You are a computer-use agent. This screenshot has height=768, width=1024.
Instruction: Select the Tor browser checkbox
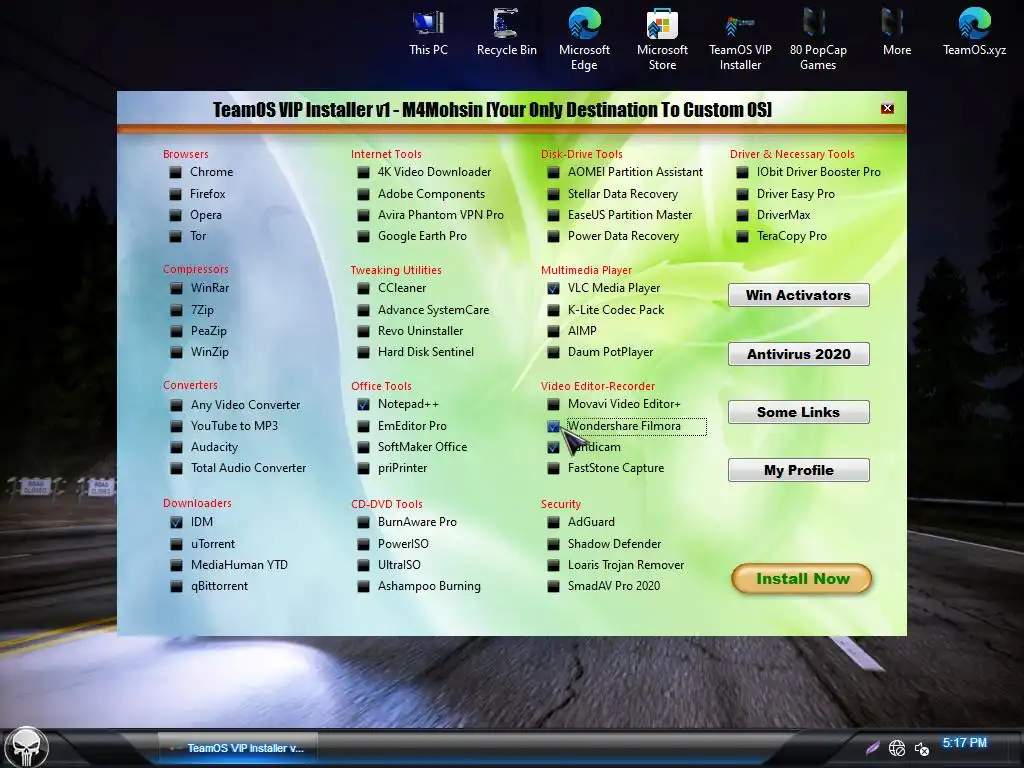[175, 236]
